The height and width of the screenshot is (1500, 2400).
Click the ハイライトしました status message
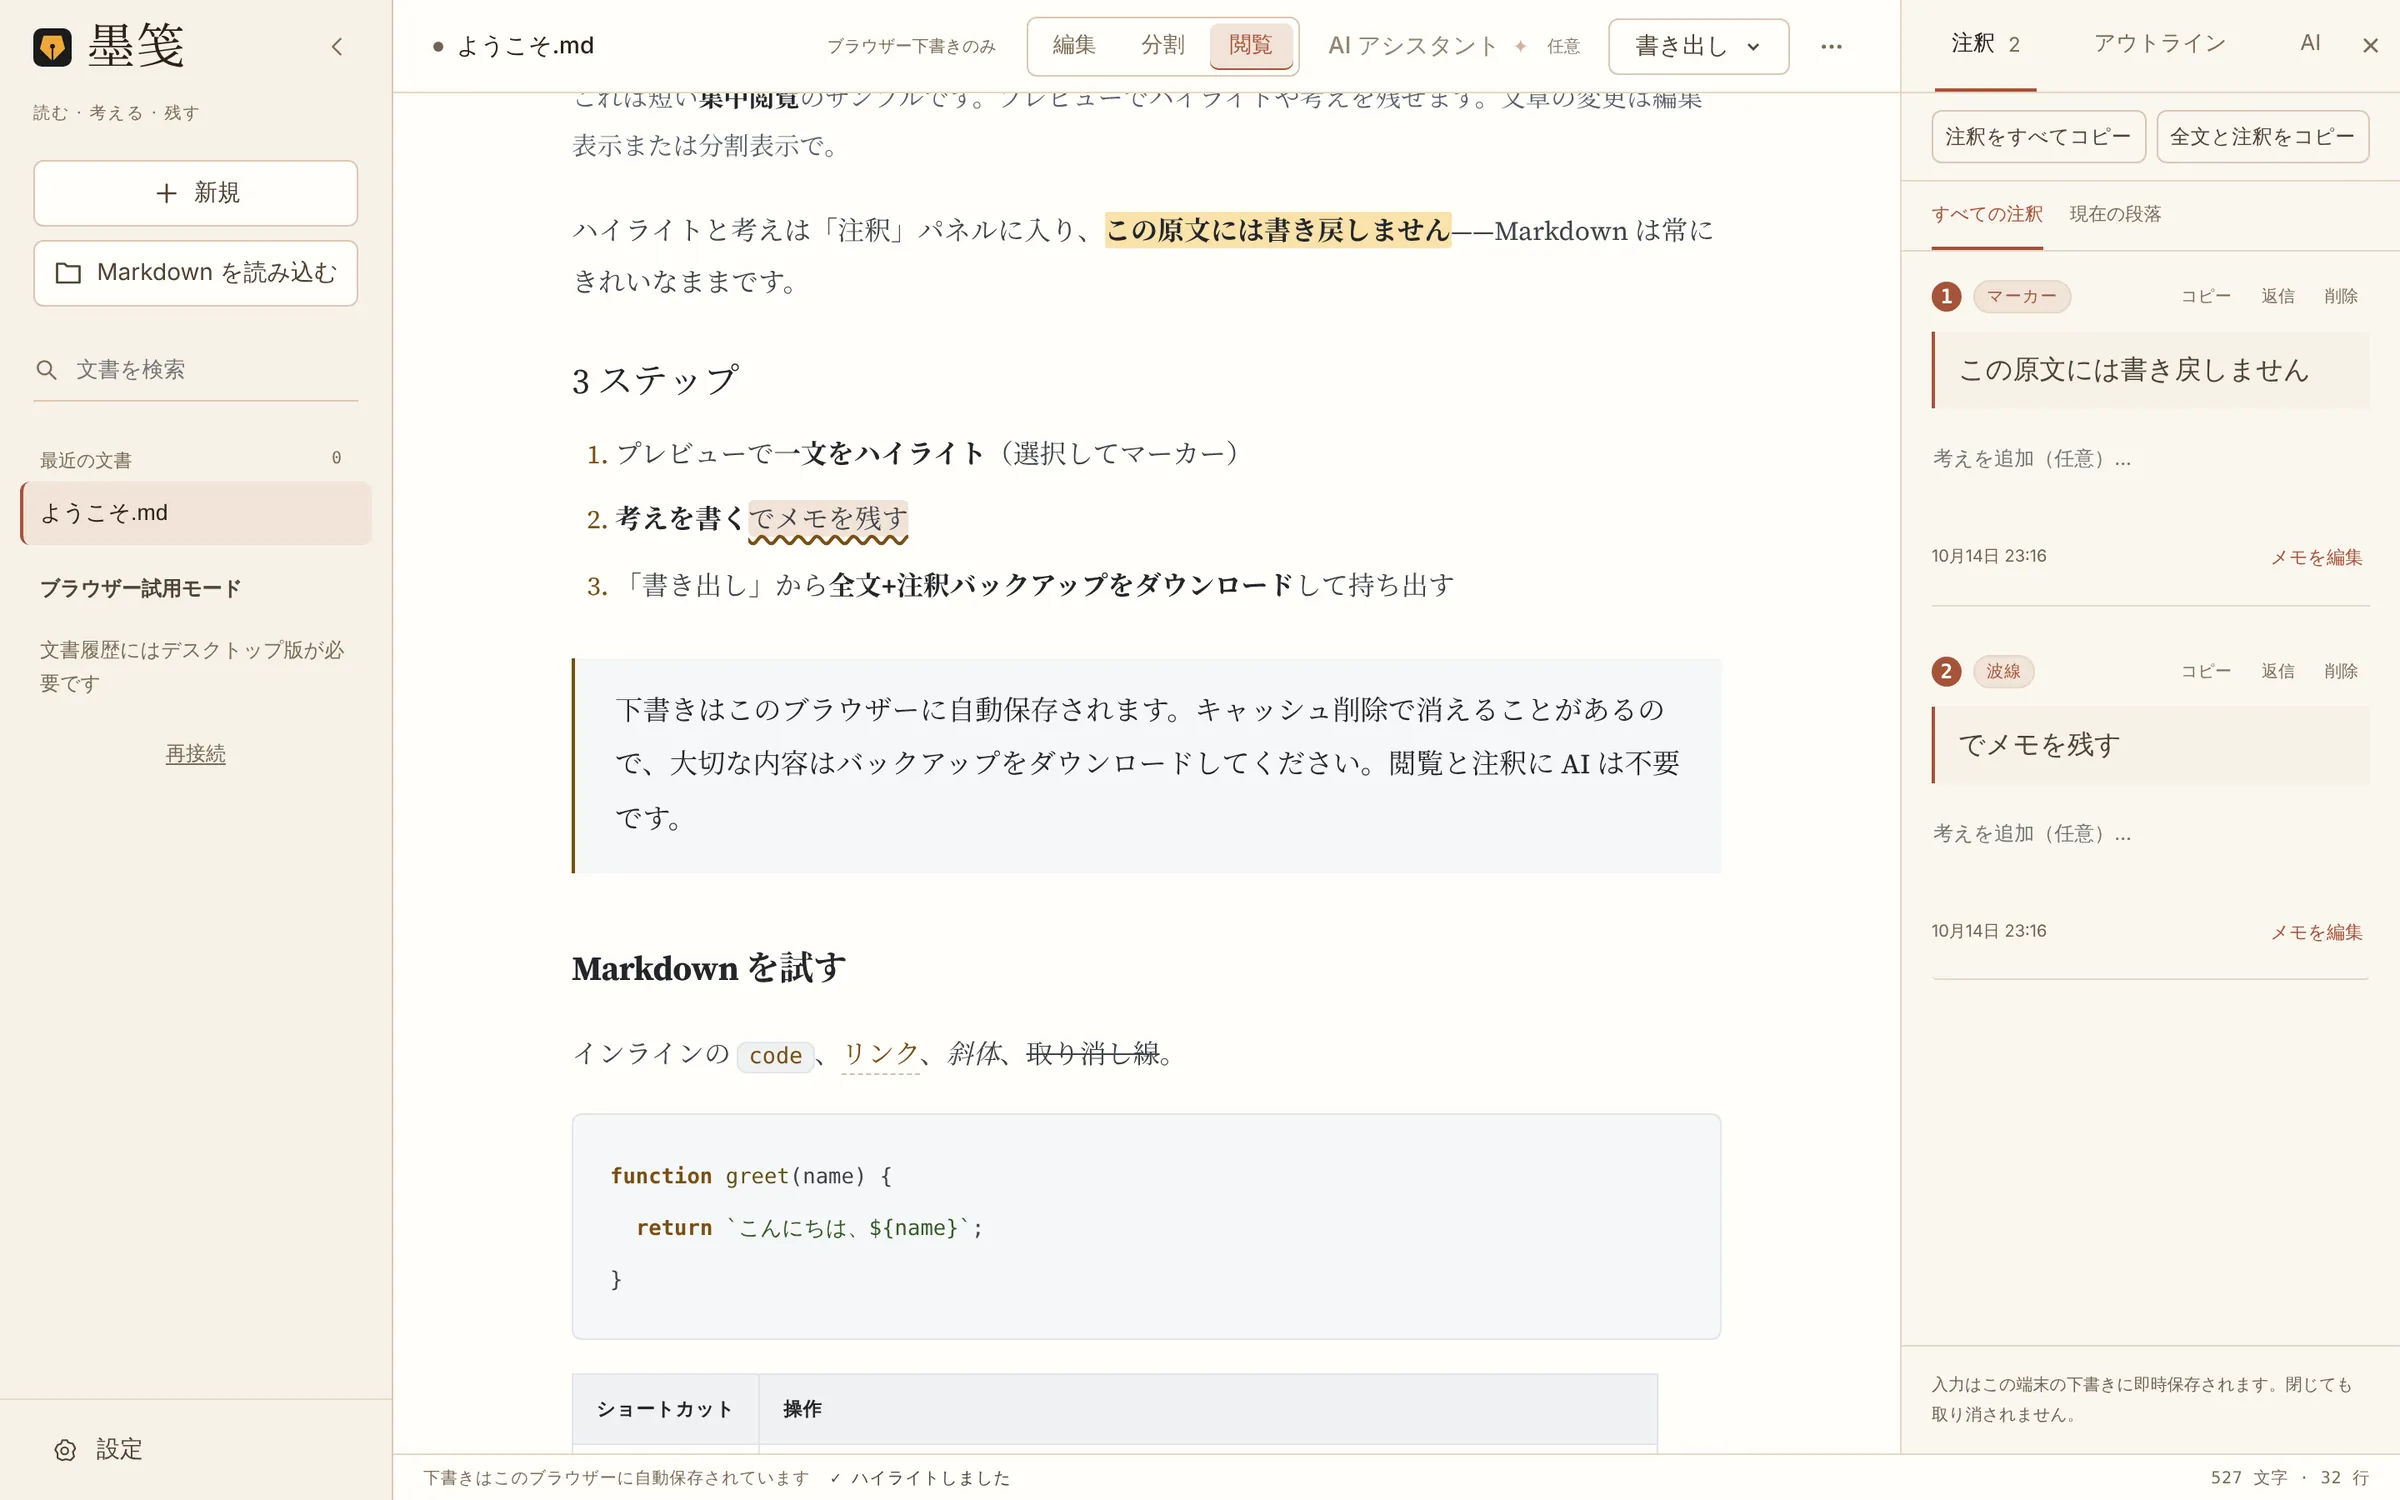pyautogui.click(x=920, y=1478)
